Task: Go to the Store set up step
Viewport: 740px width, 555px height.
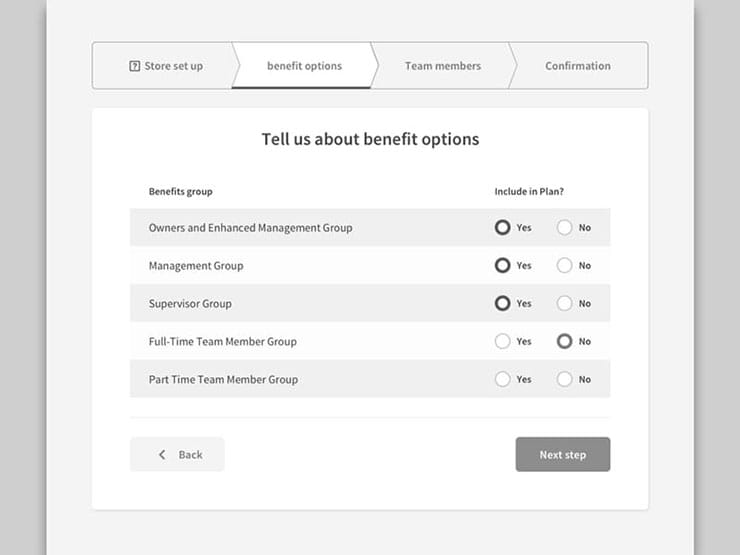Action: [166, 66]
